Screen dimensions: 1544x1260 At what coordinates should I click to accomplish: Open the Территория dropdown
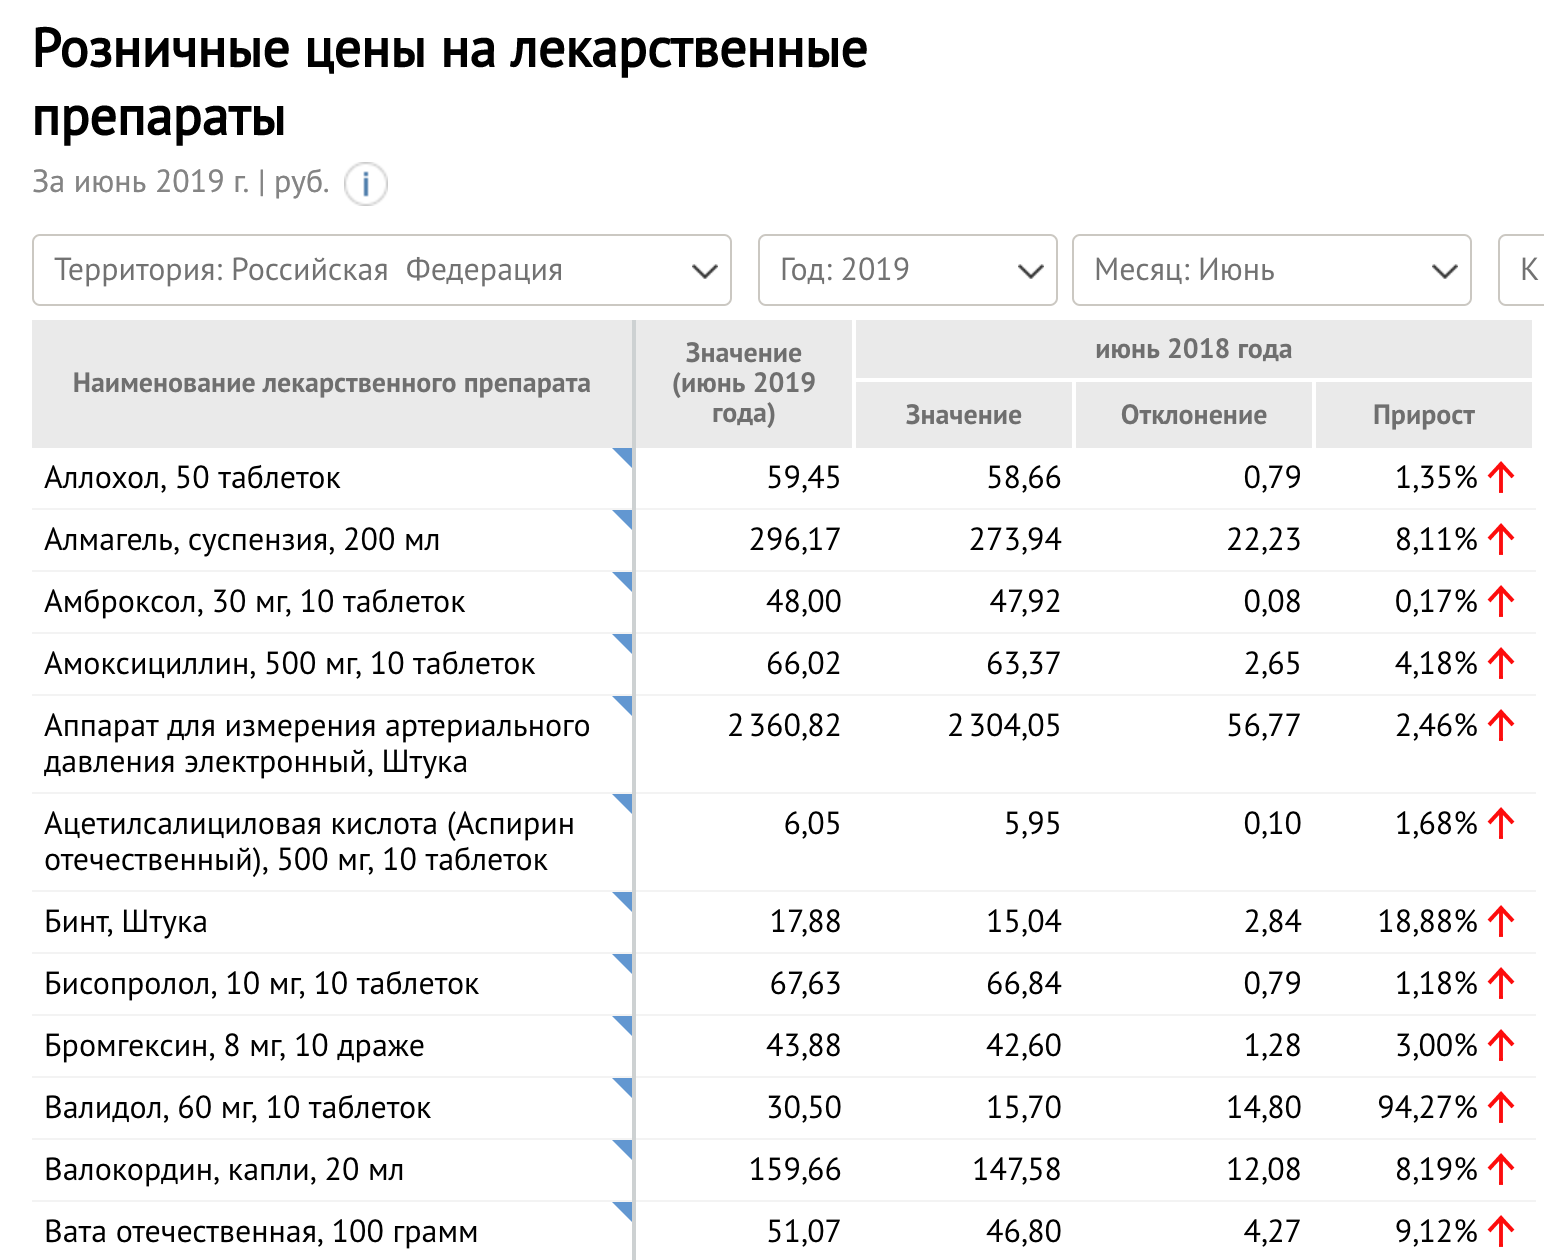[381, 270]
